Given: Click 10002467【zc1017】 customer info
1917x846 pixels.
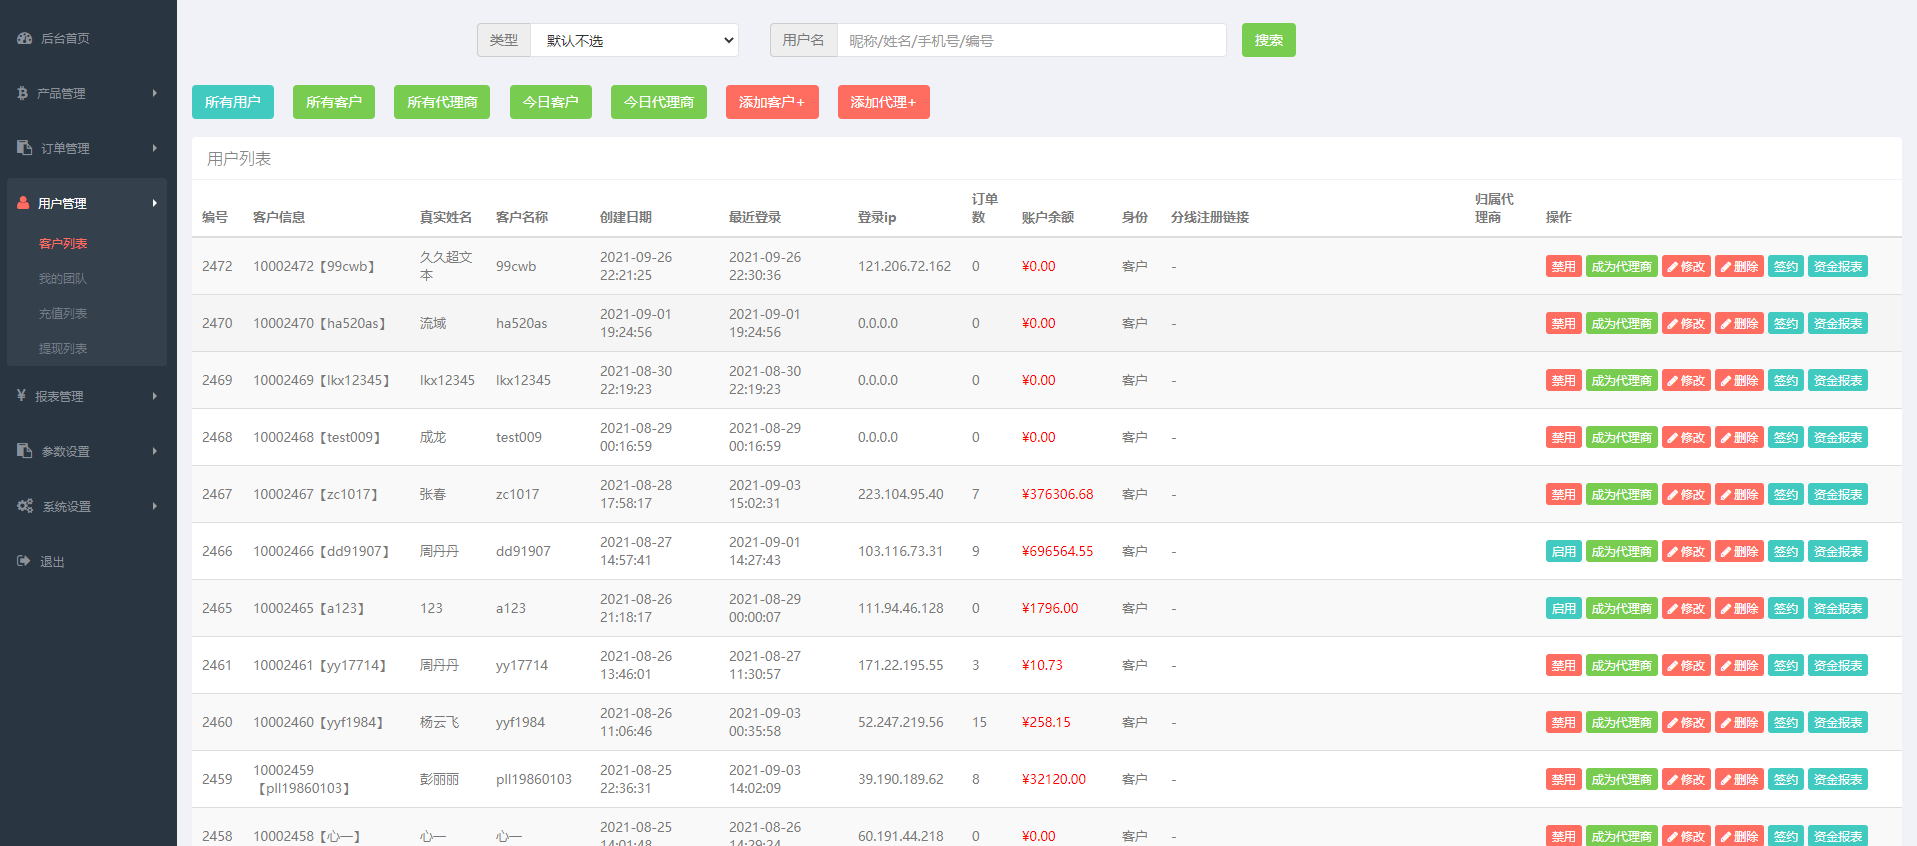Looking at the screenshot, I should [x=316, y=494].
